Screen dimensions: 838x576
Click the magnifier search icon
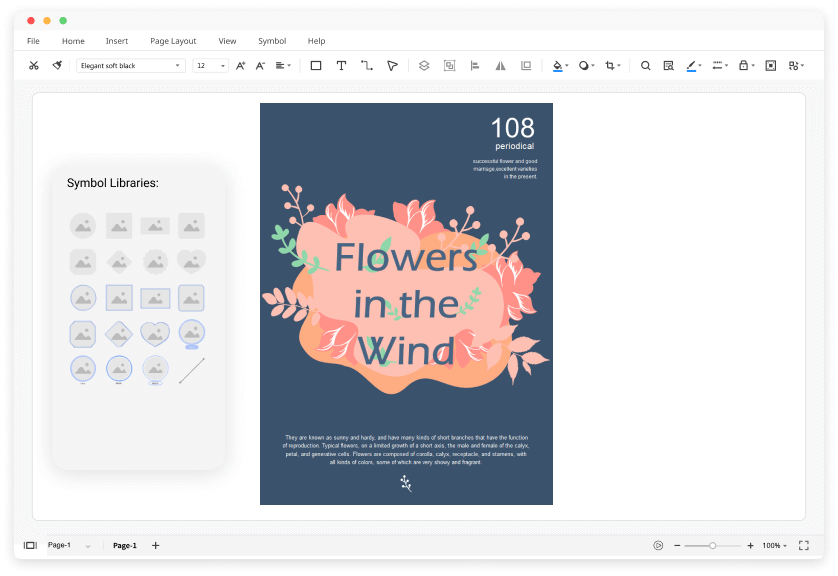click(x=645, y=66)
